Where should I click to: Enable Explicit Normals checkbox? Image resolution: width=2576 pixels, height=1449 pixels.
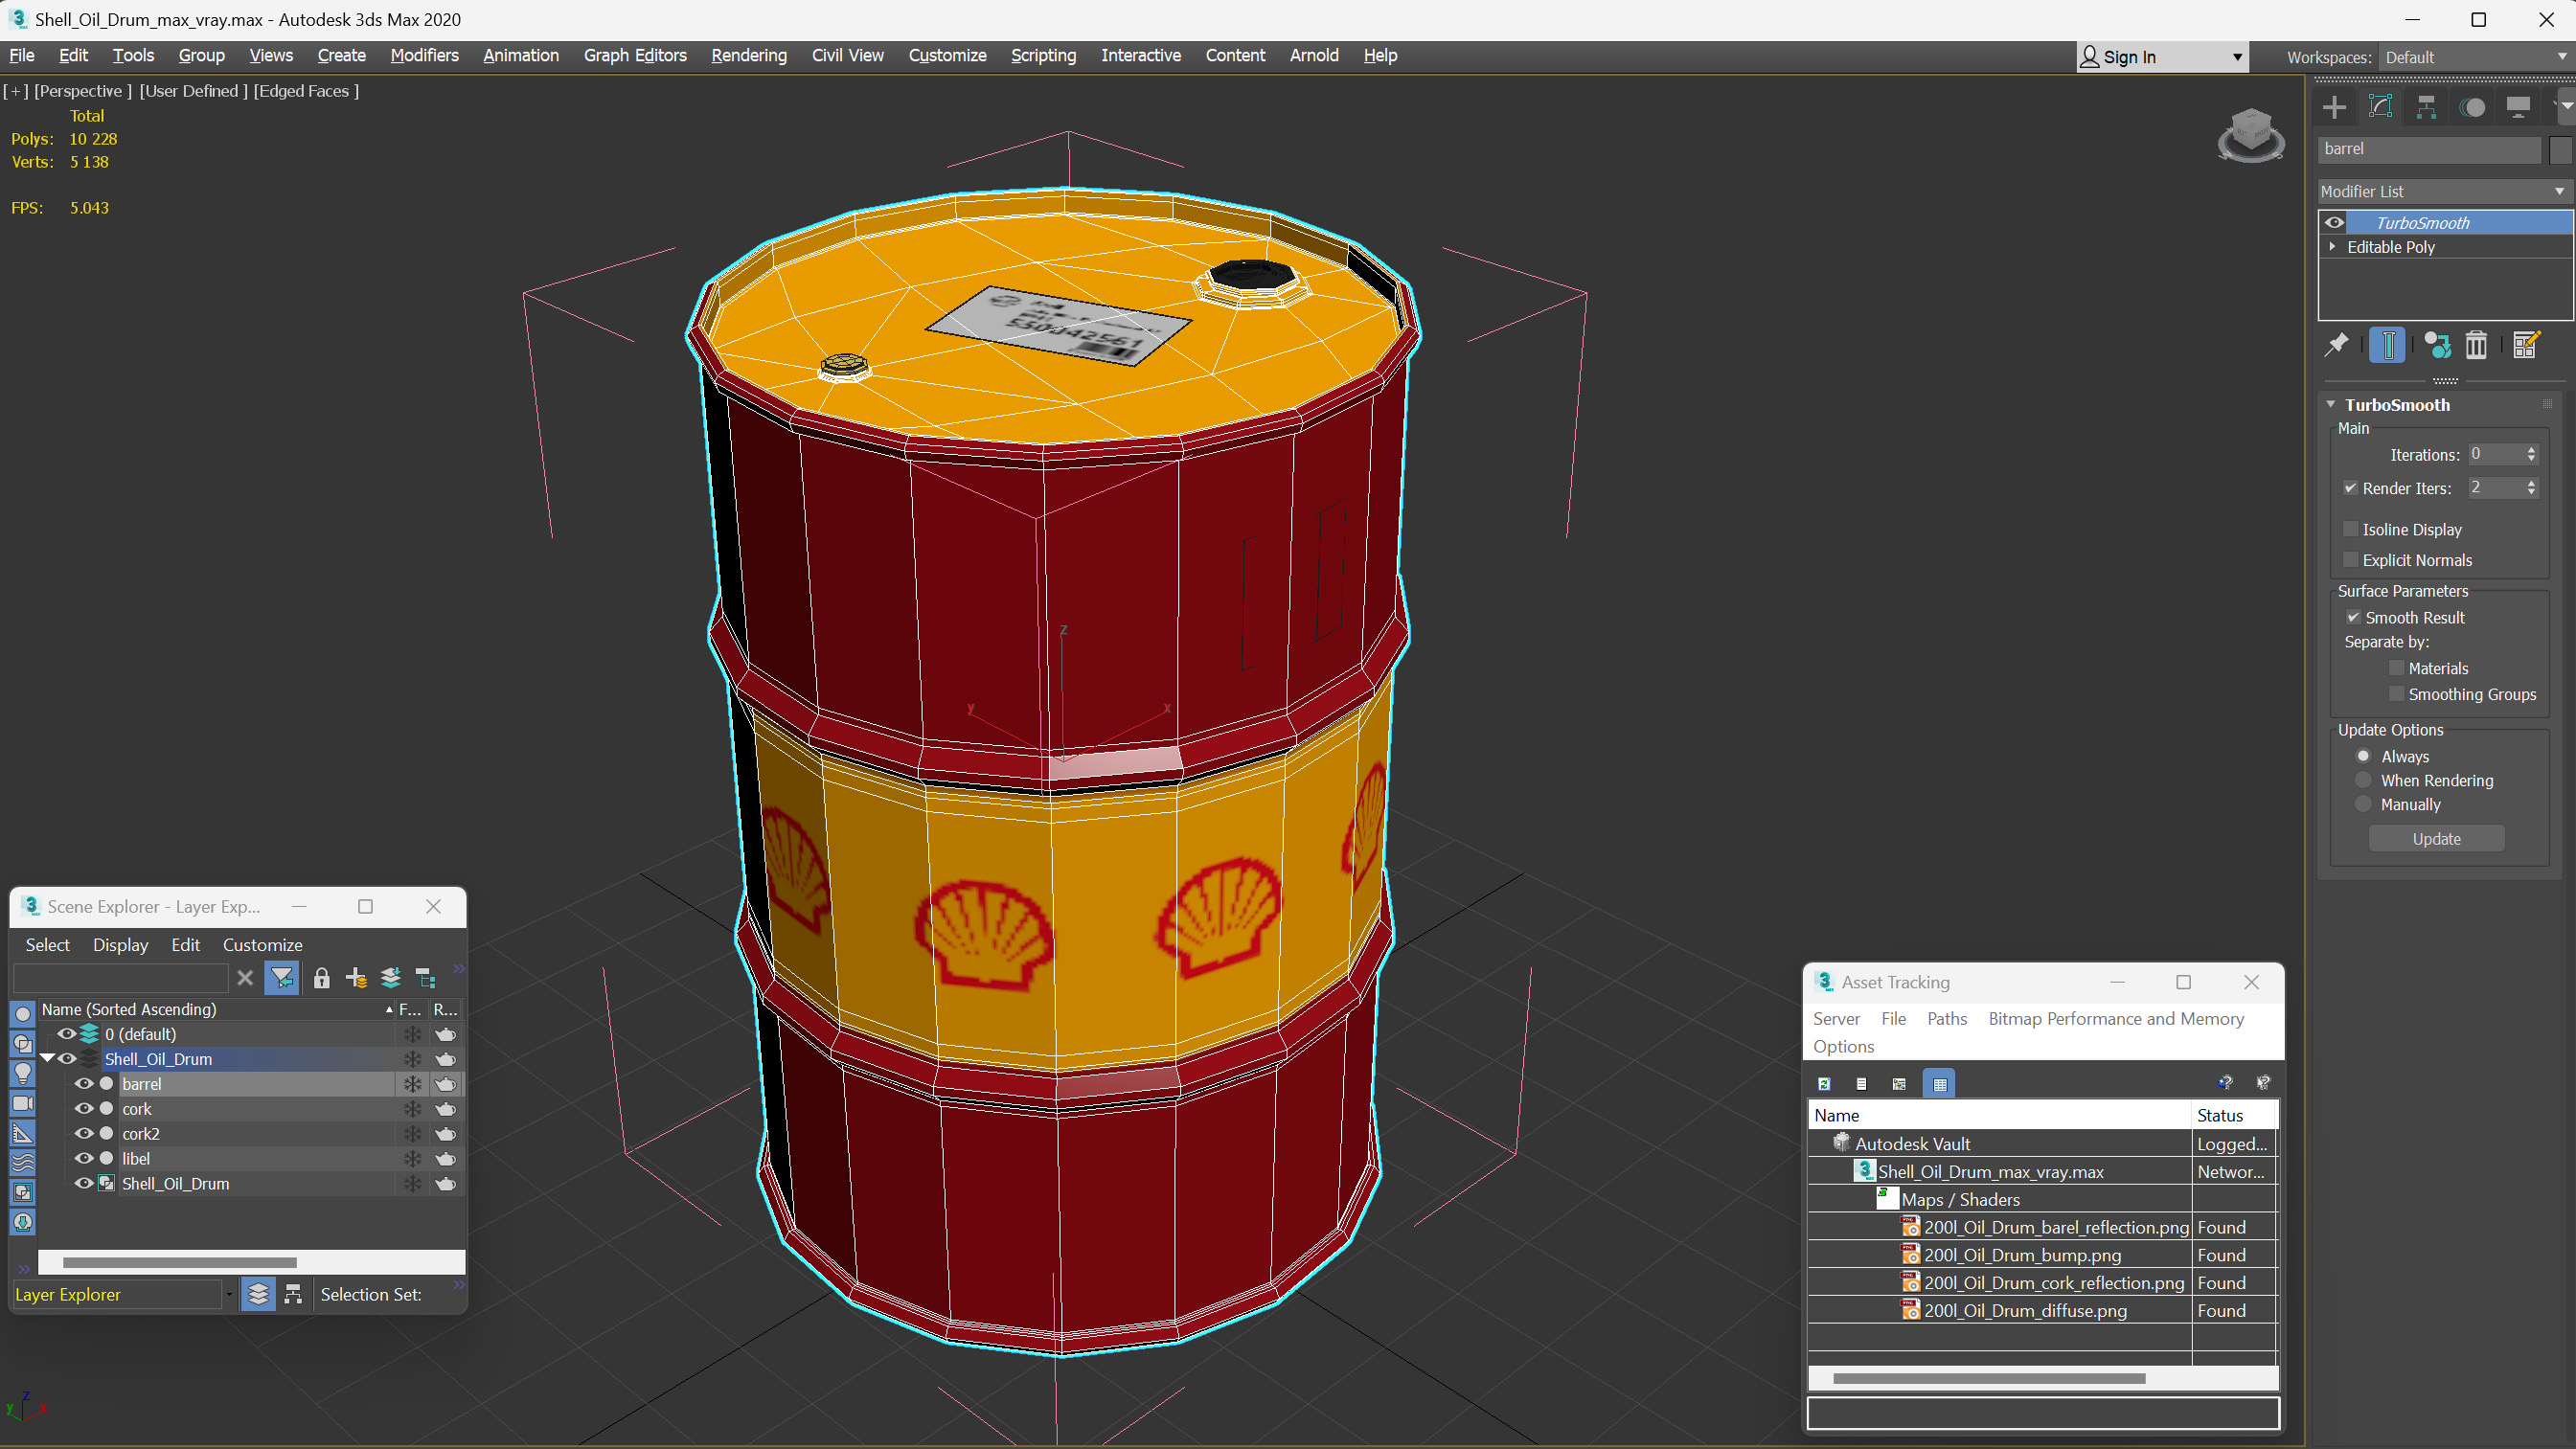(x=2351, y=560)
